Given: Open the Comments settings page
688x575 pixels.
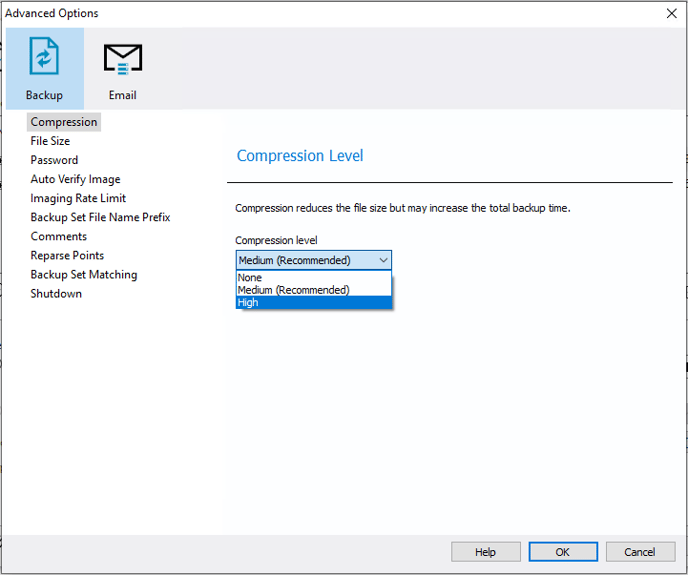Looking at the screenshot, I should 59,237.
